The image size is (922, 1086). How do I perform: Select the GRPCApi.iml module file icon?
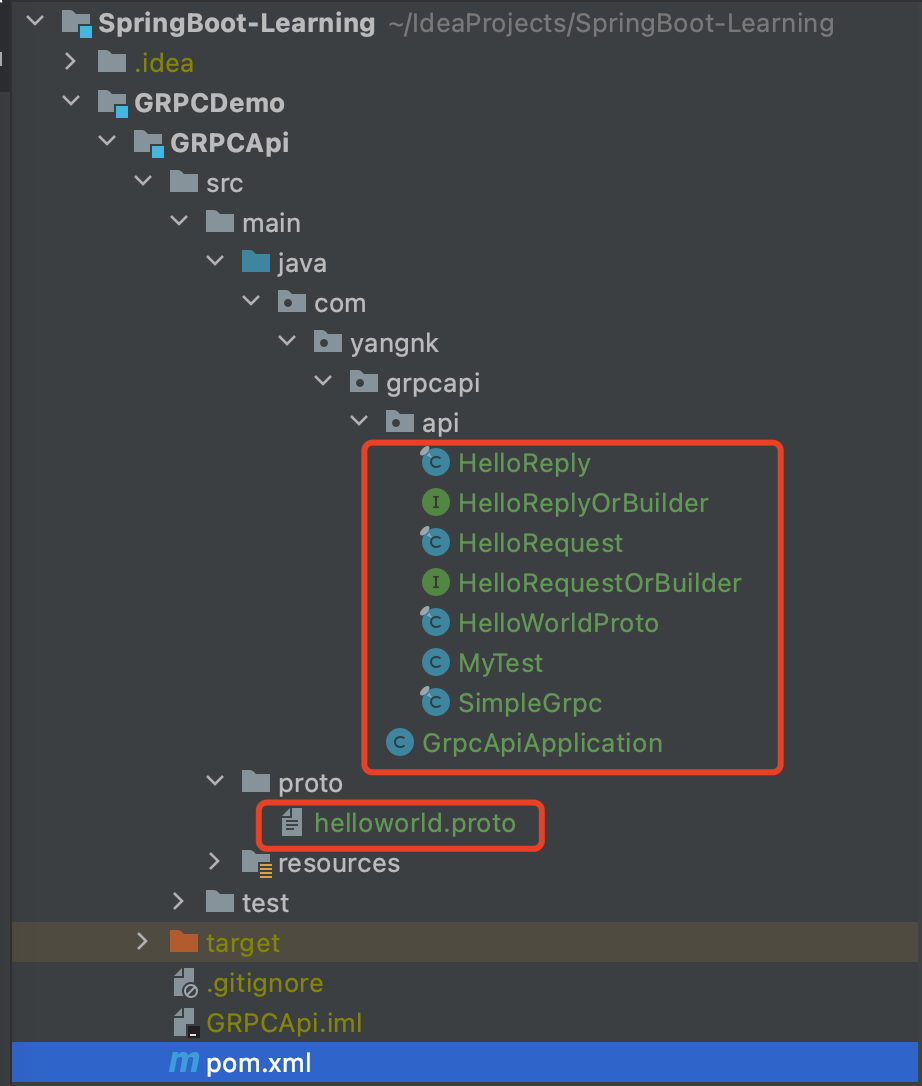click(x=183, y=1023)
